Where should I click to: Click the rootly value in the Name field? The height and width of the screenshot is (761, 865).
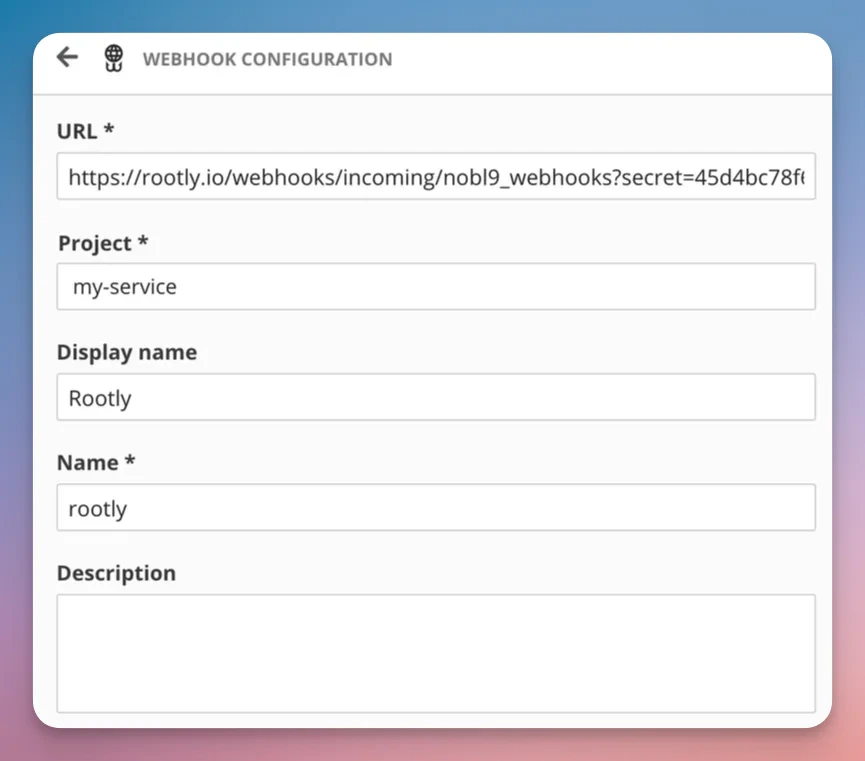[97, 508]
